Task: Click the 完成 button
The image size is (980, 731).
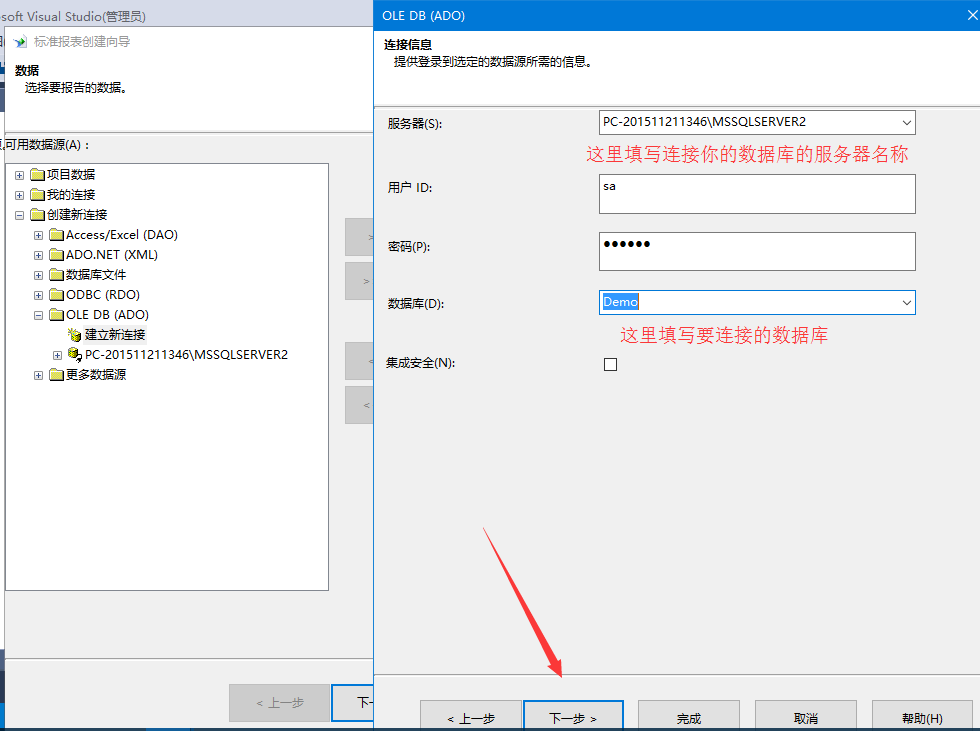Action: (689, 716)
